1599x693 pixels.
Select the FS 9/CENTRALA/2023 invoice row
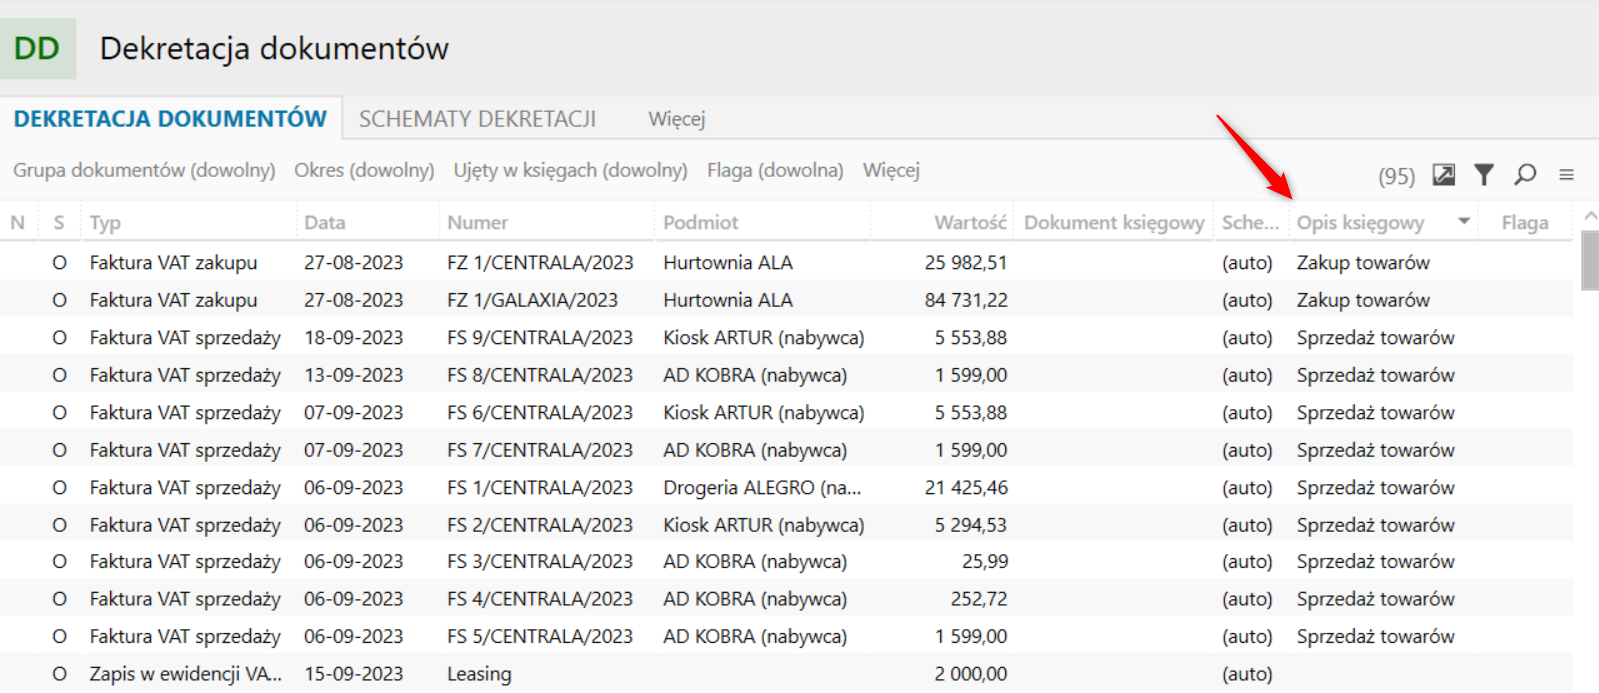point(540,338)
